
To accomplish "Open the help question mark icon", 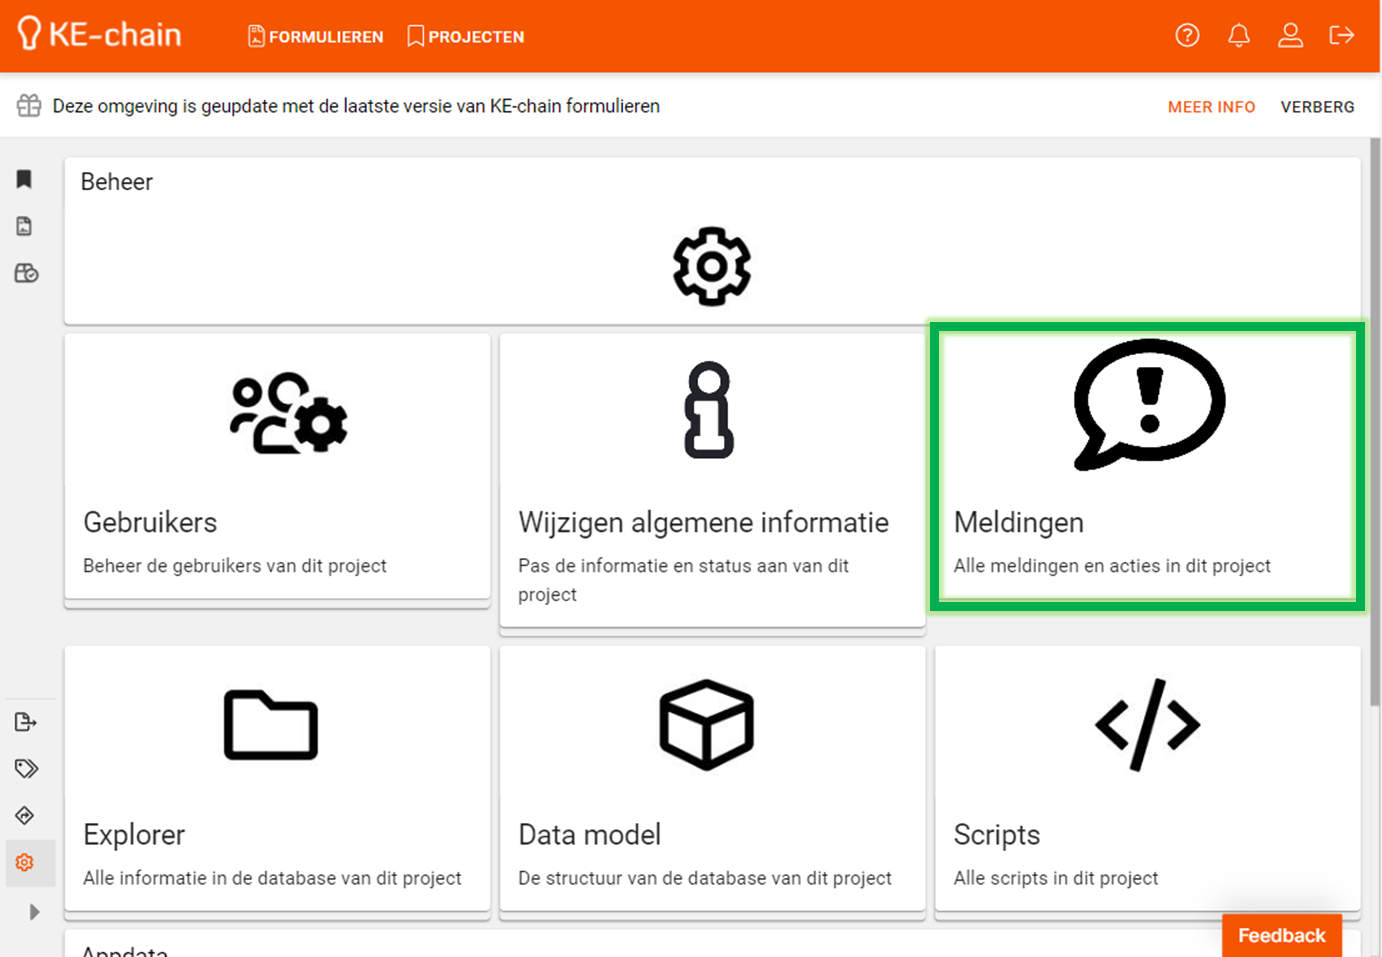I will 1187,36.
